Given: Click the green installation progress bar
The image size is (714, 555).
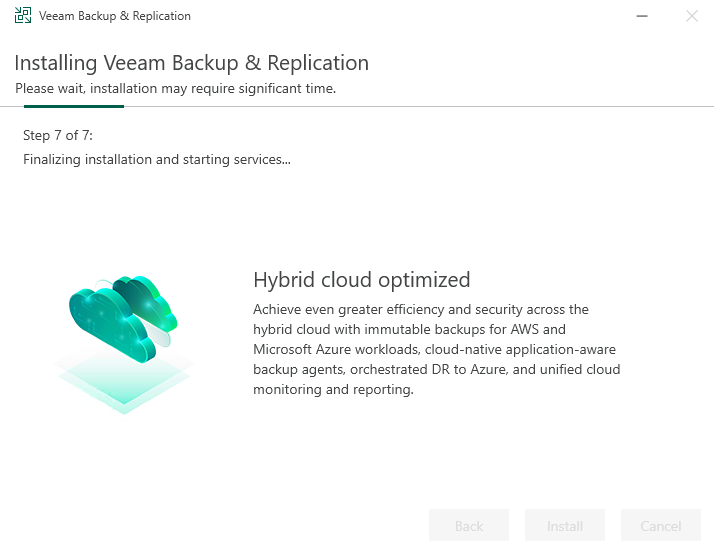Looking at the screenshot, I should (x=74, y=107).
